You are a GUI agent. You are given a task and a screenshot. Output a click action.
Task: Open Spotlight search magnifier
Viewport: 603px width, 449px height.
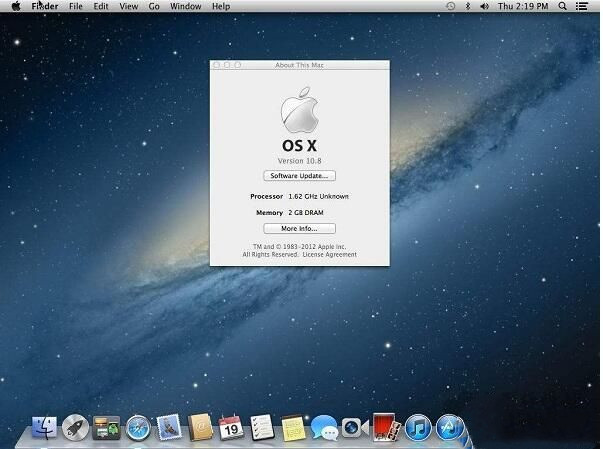(x=562, y=6)
